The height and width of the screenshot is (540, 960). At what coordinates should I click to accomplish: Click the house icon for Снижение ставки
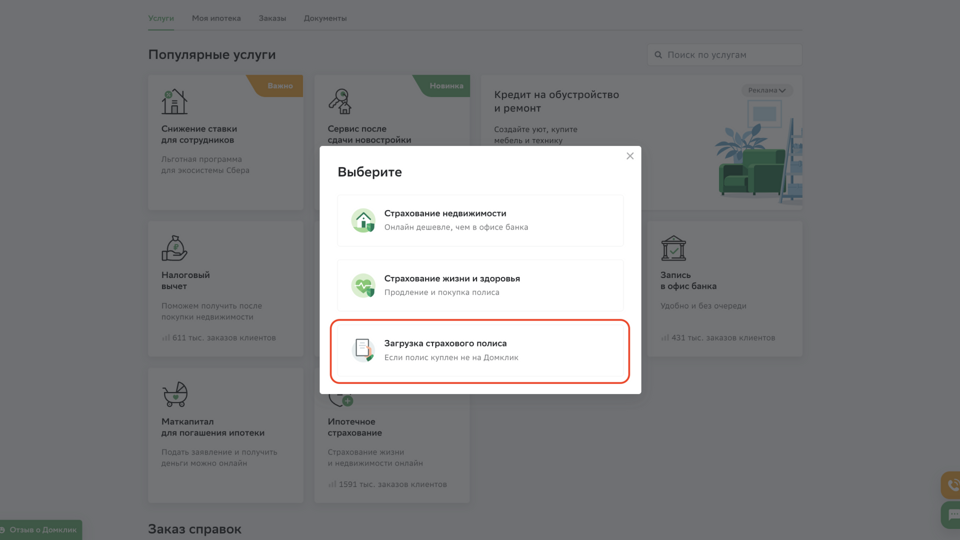pos(174,102)
